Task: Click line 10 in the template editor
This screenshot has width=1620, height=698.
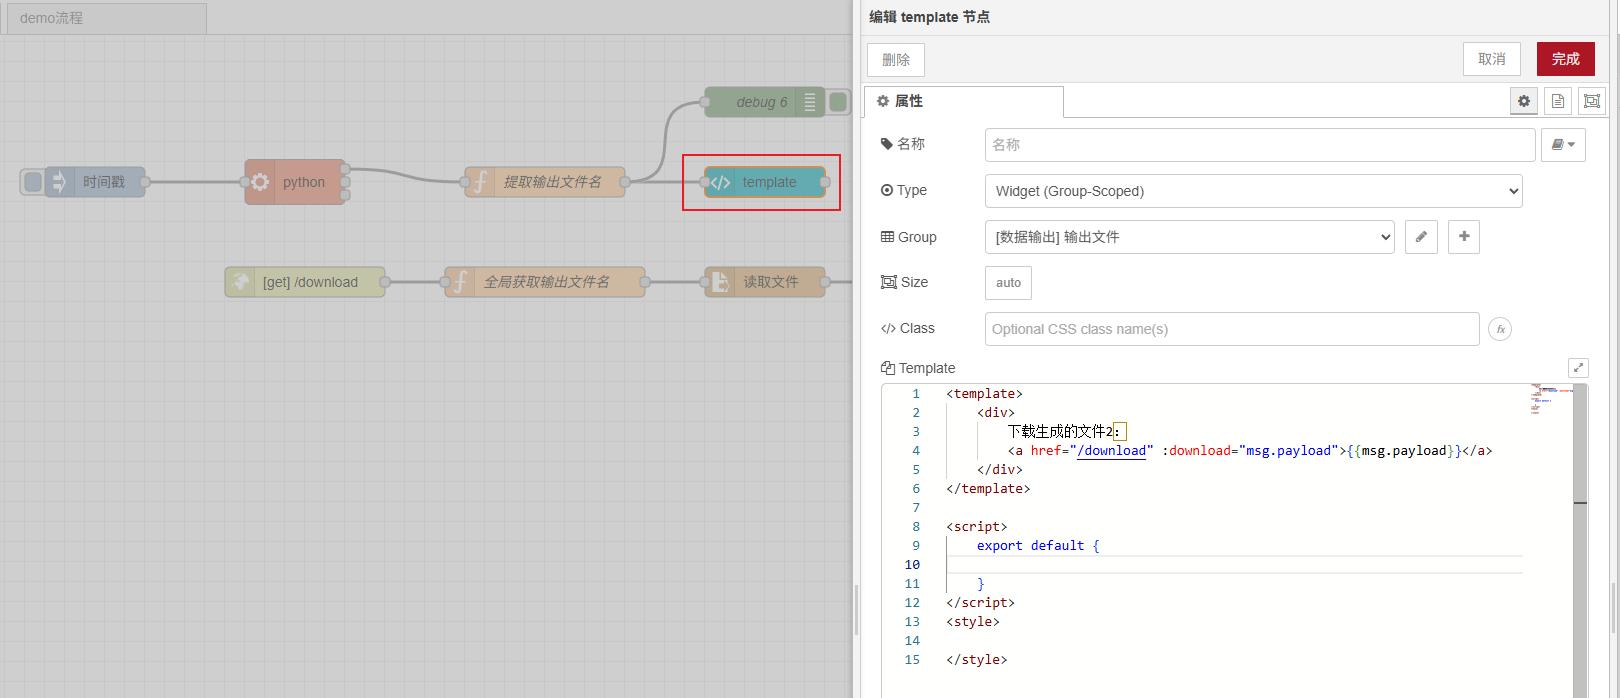Action: click(x=1234, y=564)
